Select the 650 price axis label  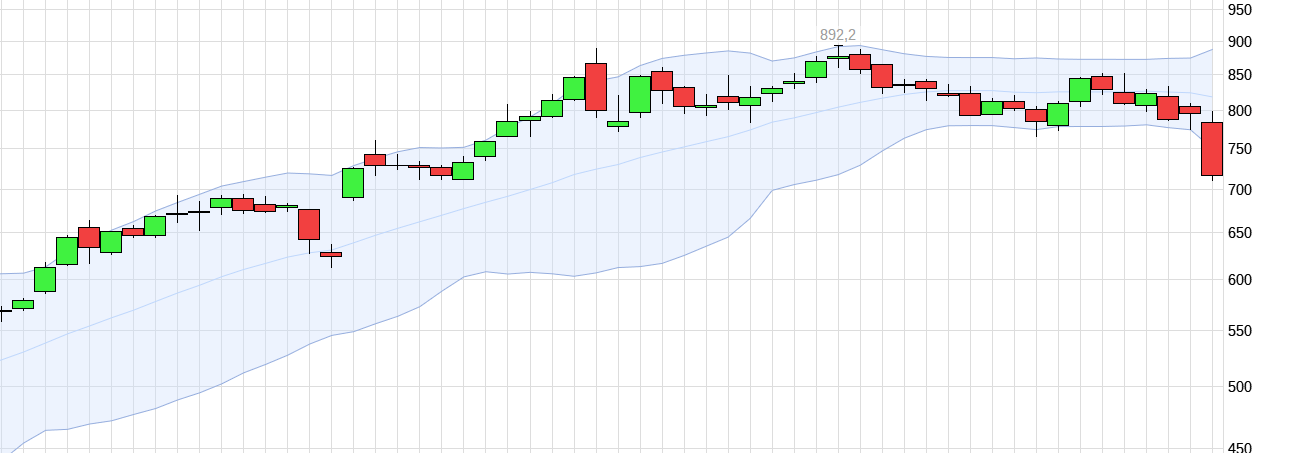click(1239, 233)
